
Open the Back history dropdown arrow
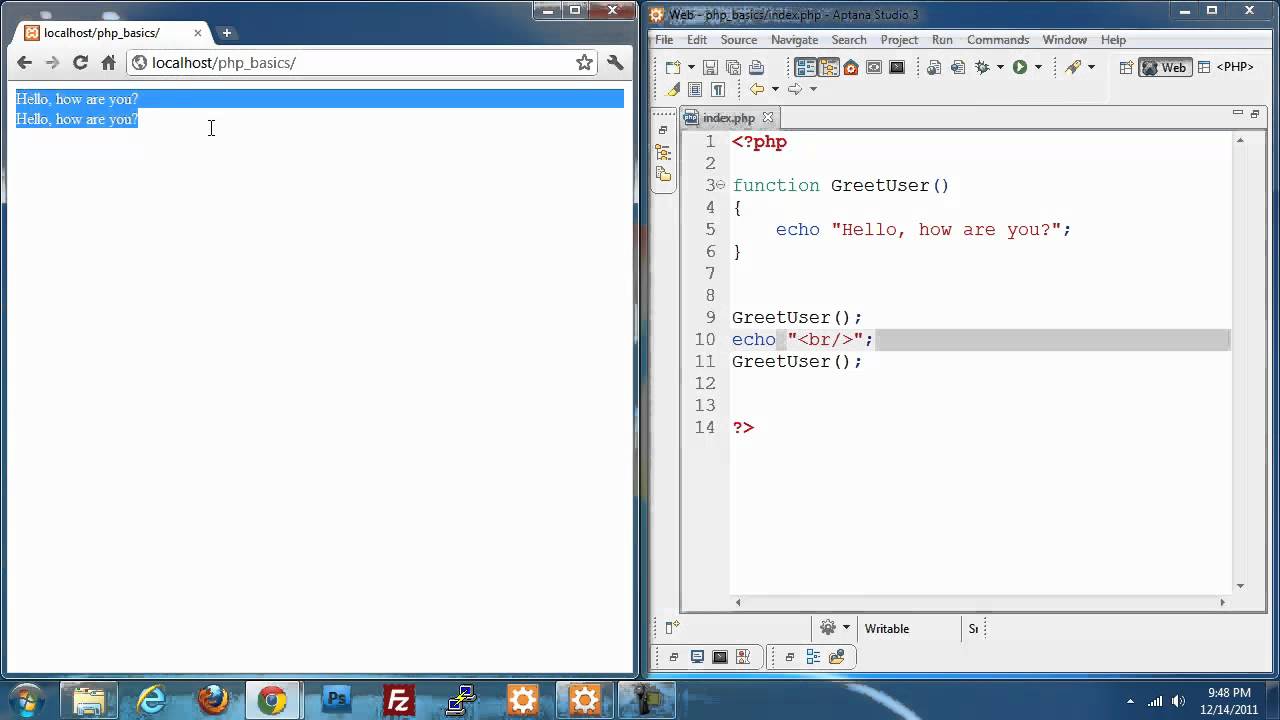[x=775, y=90]
